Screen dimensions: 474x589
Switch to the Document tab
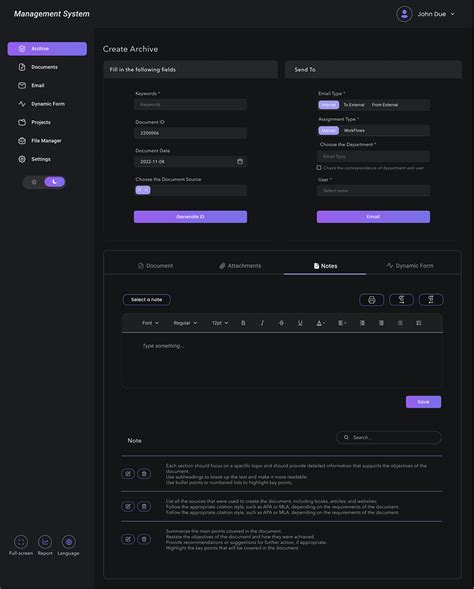tap(155, 266)
